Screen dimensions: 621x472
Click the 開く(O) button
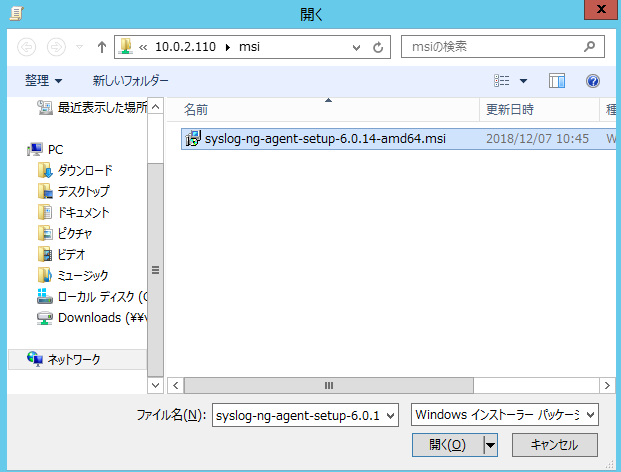448,445
